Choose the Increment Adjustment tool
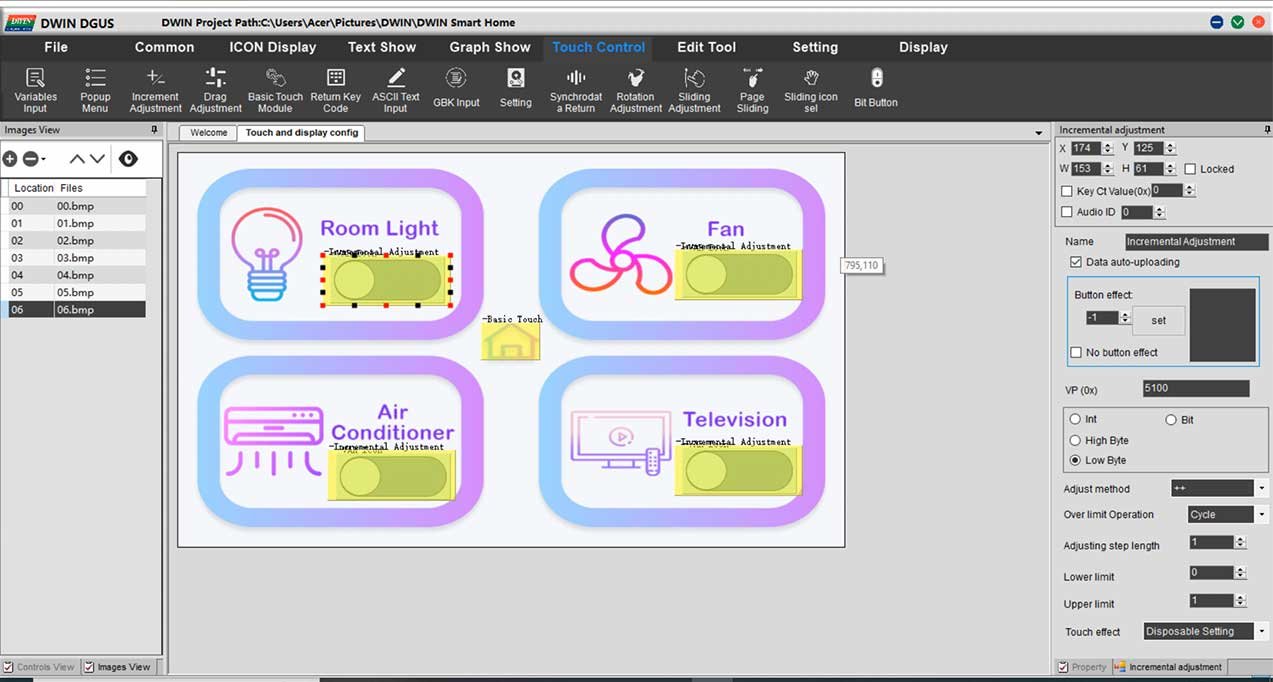This screenshot has height=682, width=1273. click(x=155, y=90)
